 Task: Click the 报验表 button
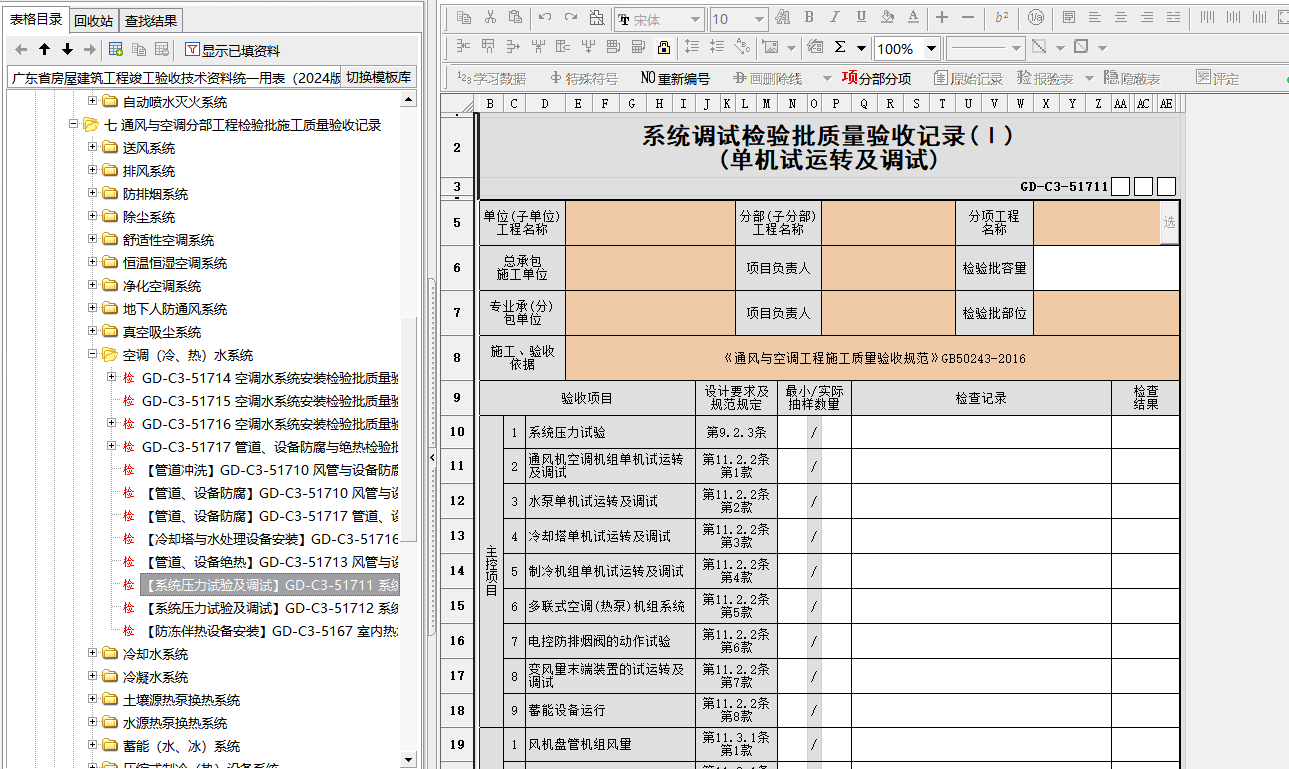tap(1045, 78)
